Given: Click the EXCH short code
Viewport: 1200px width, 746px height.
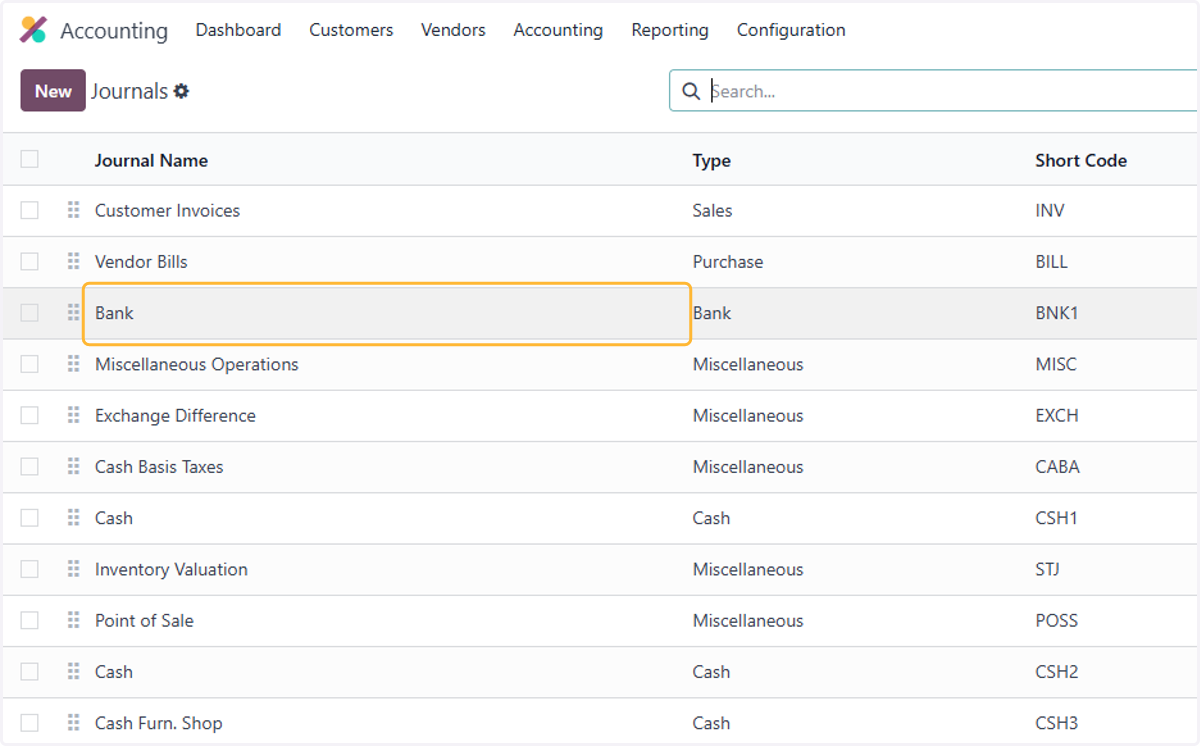Looking at the screenshot, I should (x=1057, y=415).
